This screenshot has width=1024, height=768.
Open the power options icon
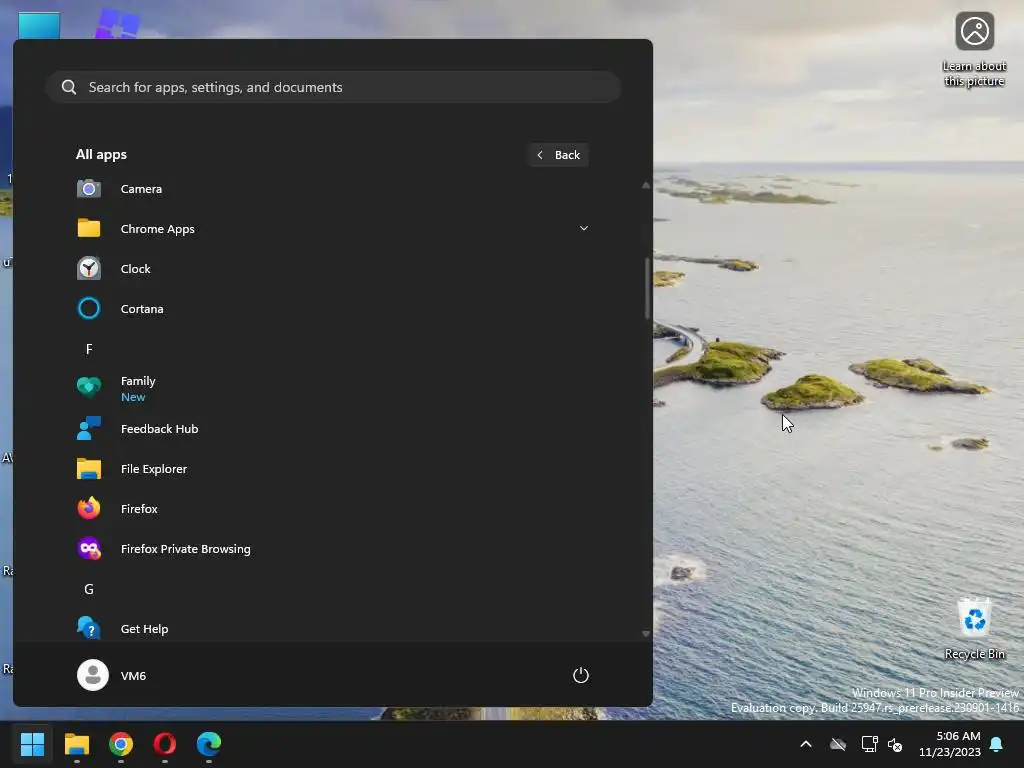click(581, 675)
